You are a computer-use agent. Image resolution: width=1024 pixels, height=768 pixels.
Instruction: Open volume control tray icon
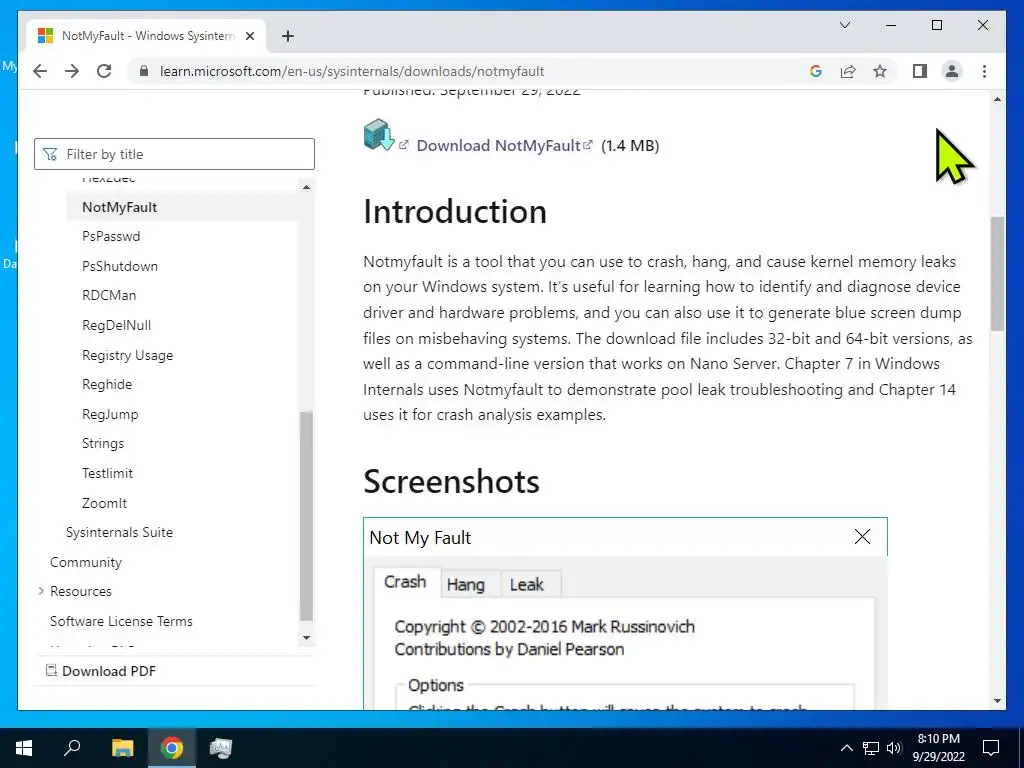pos(894,748)
